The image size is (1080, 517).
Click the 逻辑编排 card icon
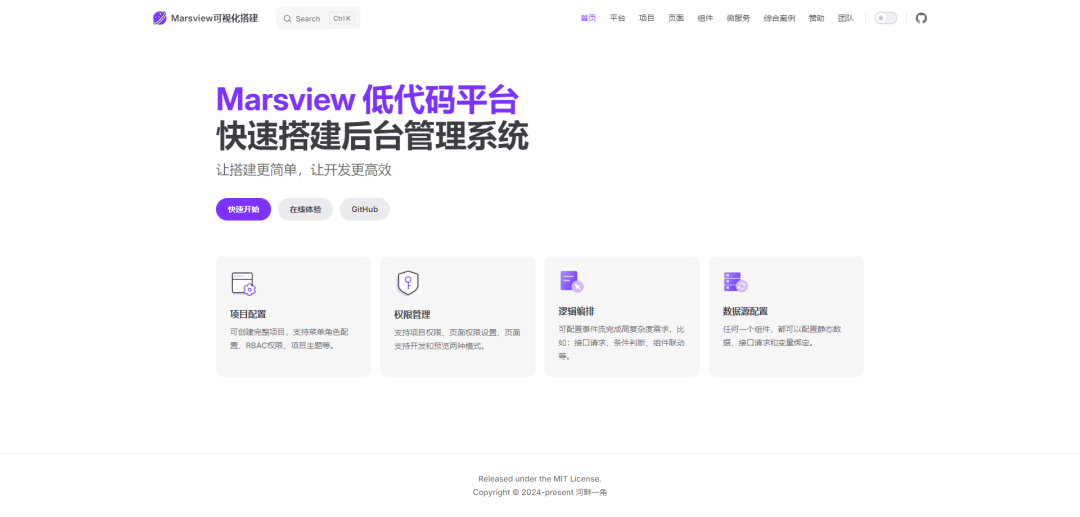coord(571,282)
